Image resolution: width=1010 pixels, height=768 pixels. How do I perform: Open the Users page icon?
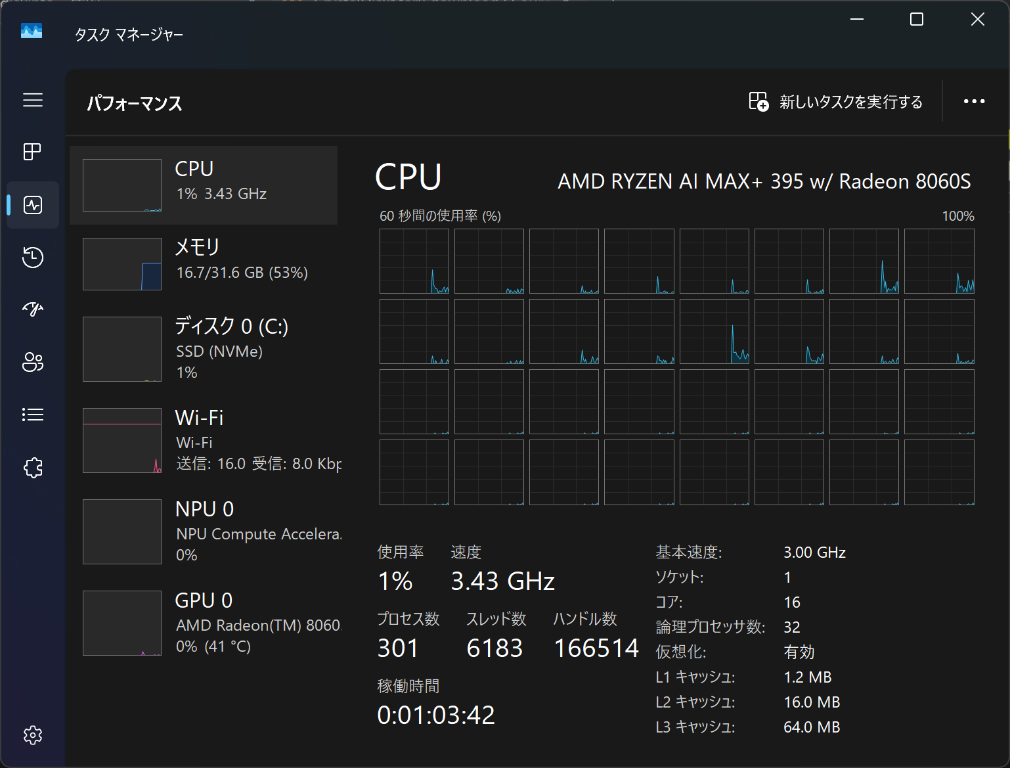(x=33, y=362)
